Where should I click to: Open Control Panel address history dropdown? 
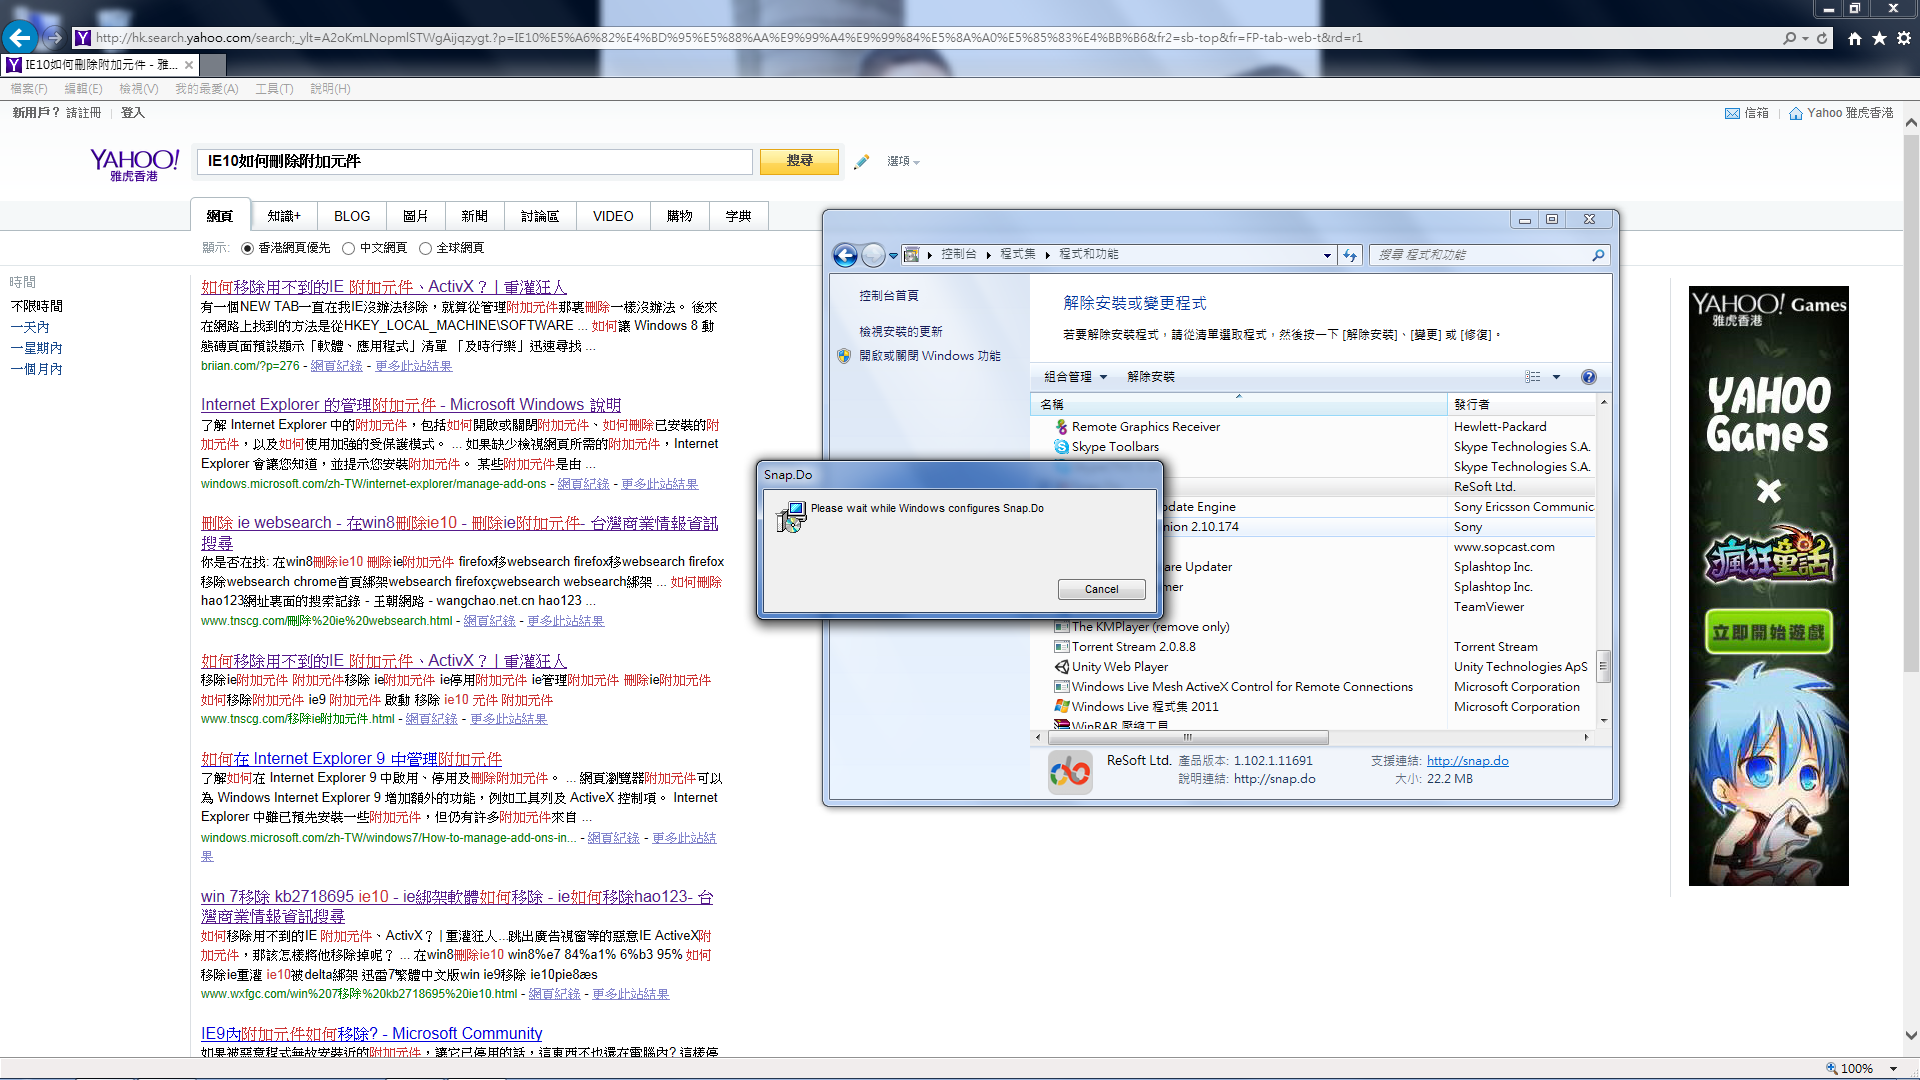[x=1327, y=255]
